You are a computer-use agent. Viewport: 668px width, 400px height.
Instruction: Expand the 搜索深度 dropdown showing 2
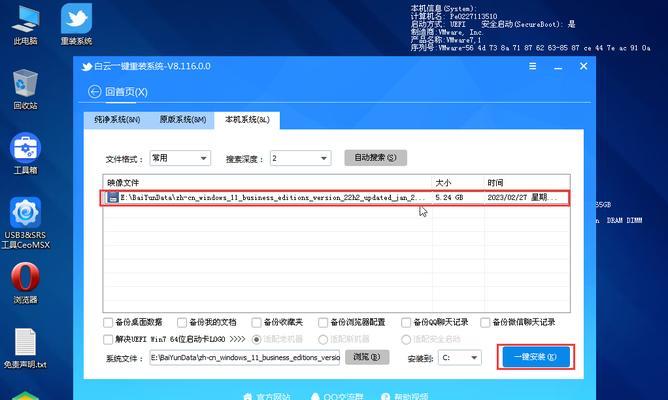pyautogui.click(x=300, y=158)
